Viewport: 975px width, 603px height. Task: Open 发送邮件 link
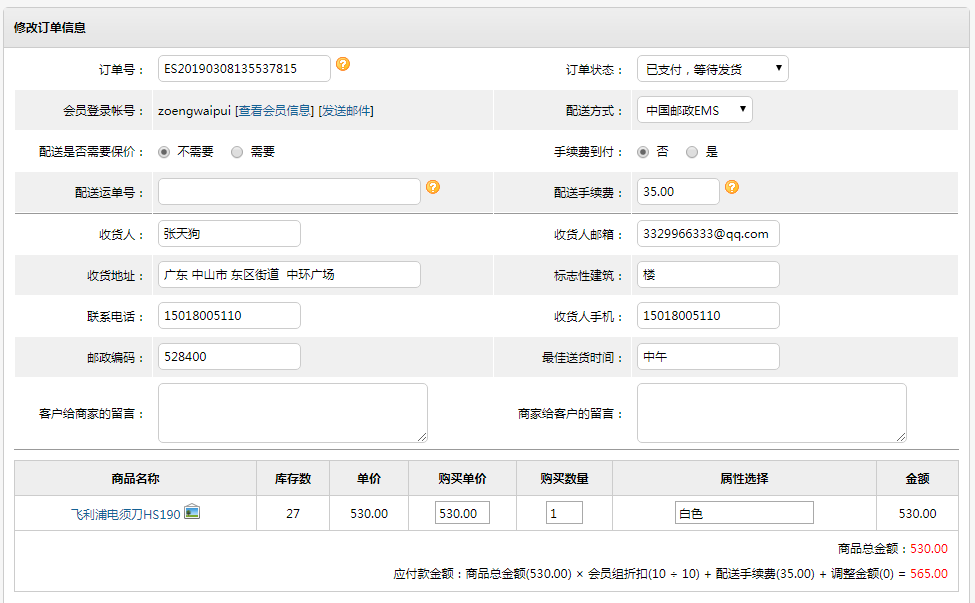click(x=346, y=111)
